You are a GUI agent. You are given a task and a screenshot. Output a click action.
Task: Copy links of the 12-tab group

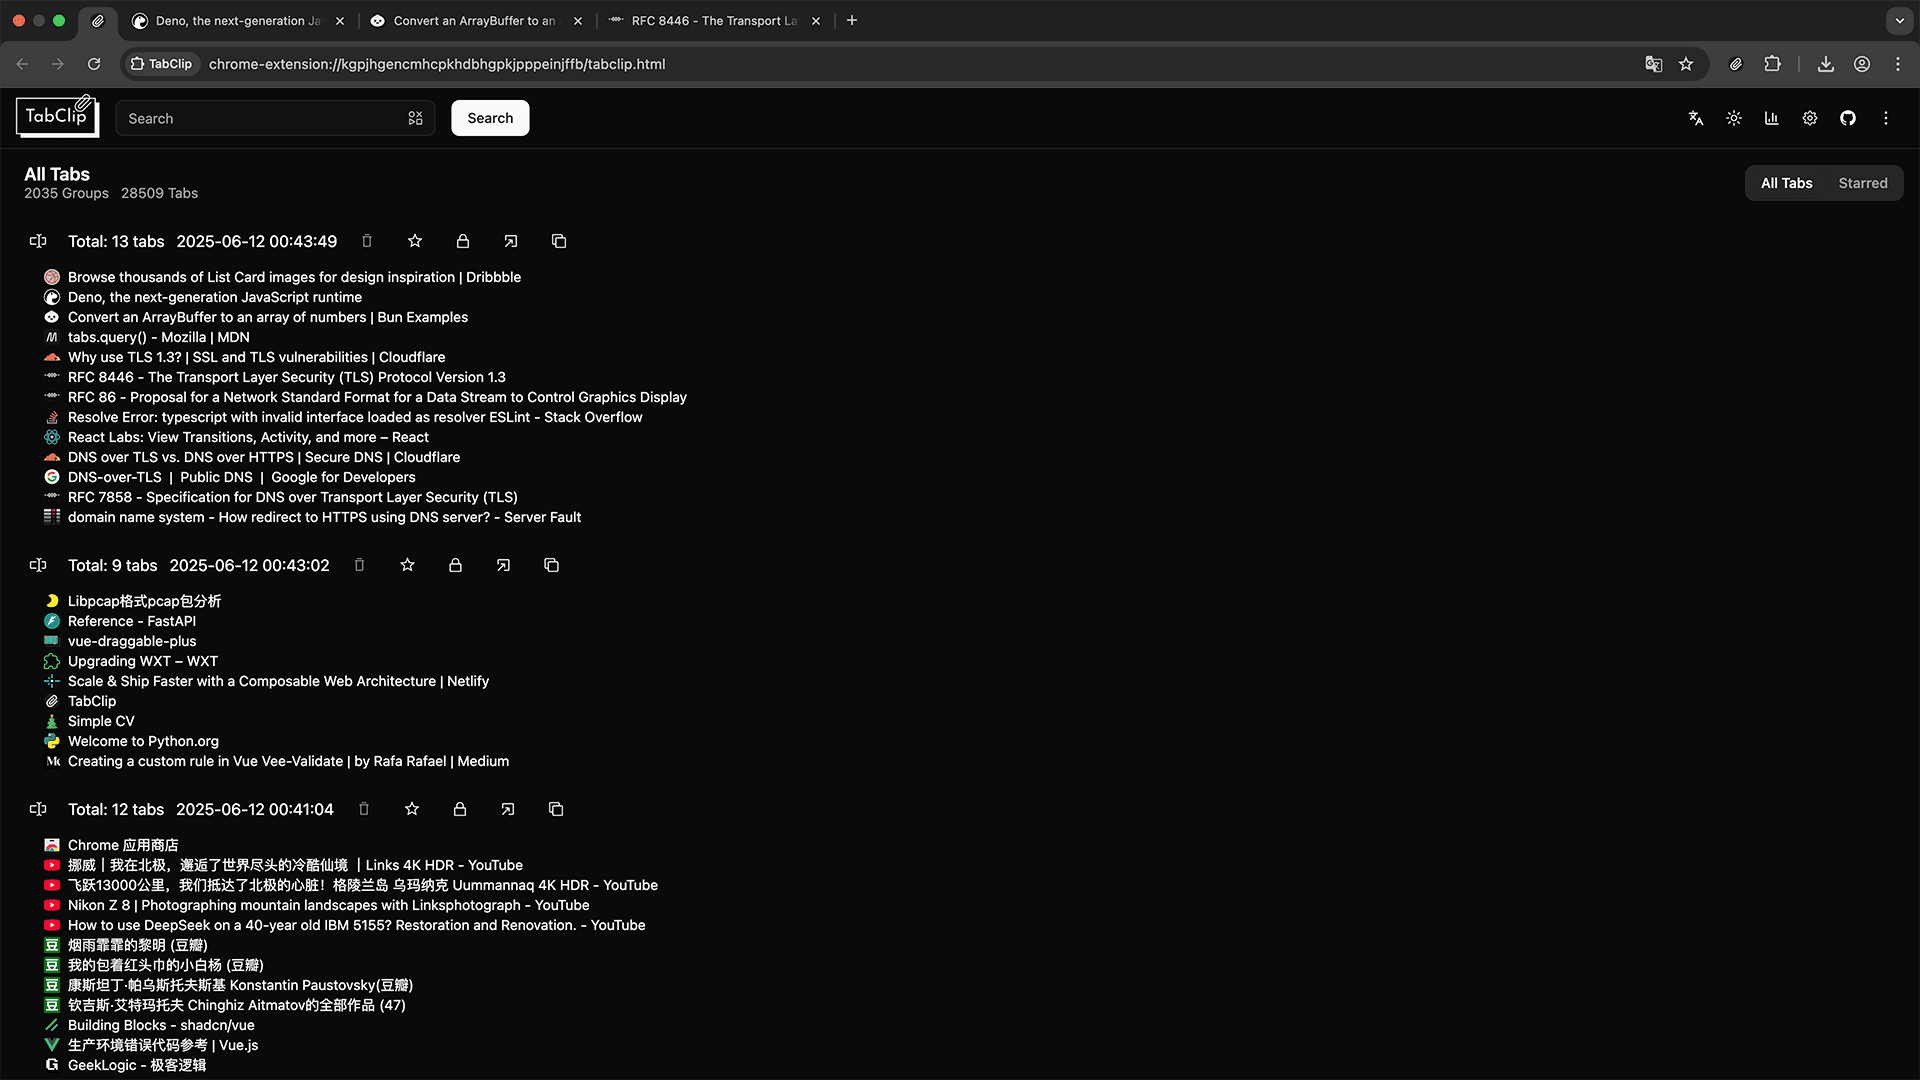(x=556, y=809)
